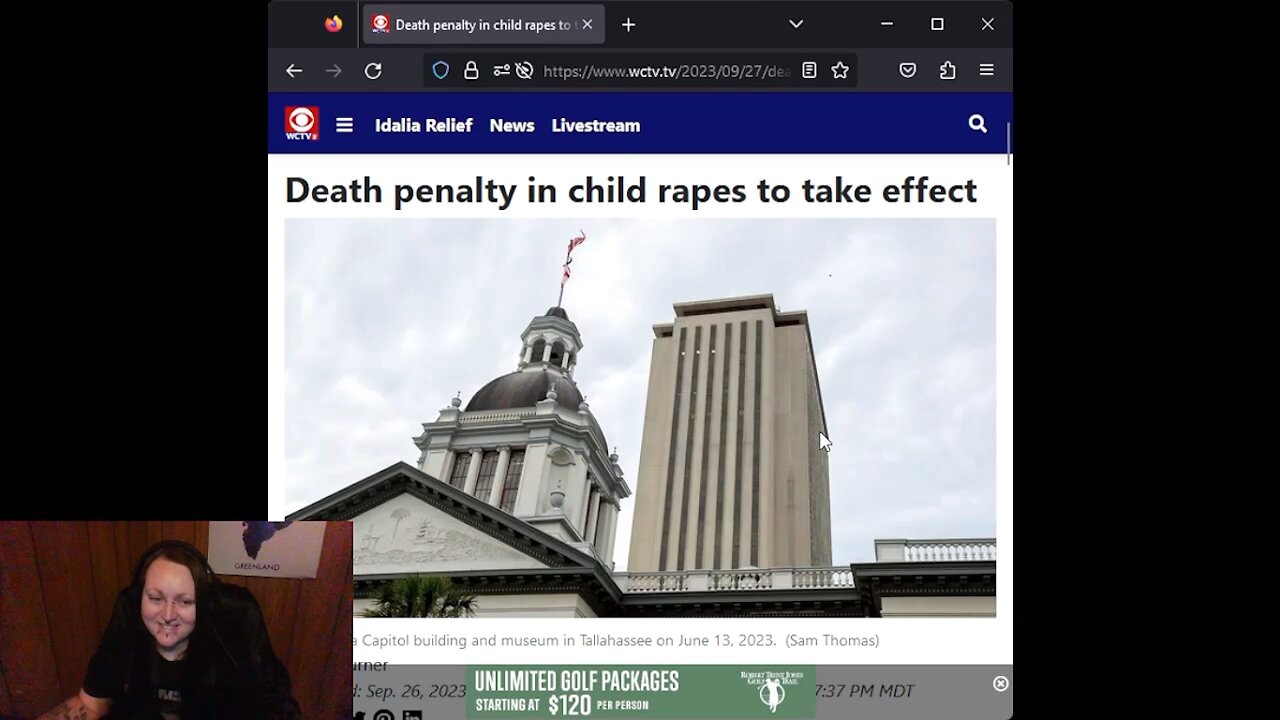Select the Death penalty article tab
This screenshot has width=1280, height=720.
click(x=482, y=24)
